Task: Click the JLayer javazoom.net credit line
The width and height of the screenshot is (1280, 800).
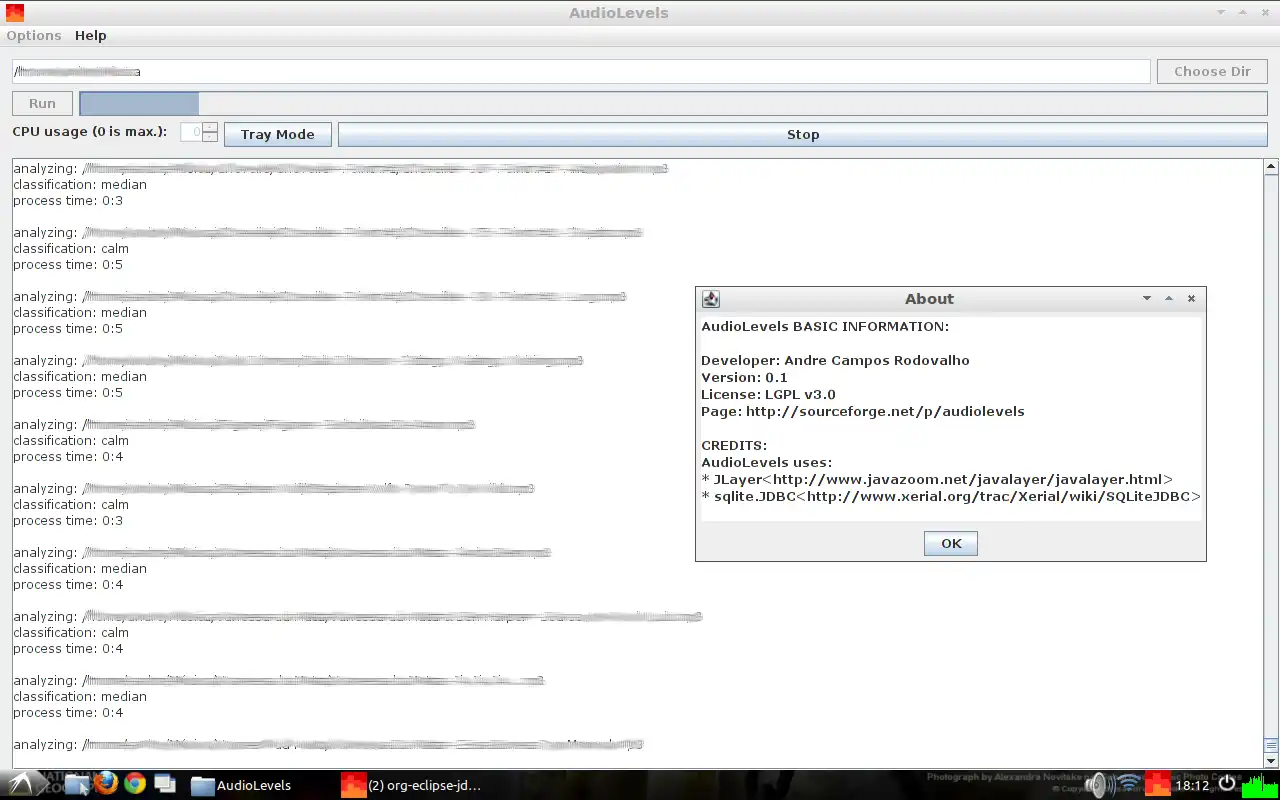Action: (x=937, y=479)
